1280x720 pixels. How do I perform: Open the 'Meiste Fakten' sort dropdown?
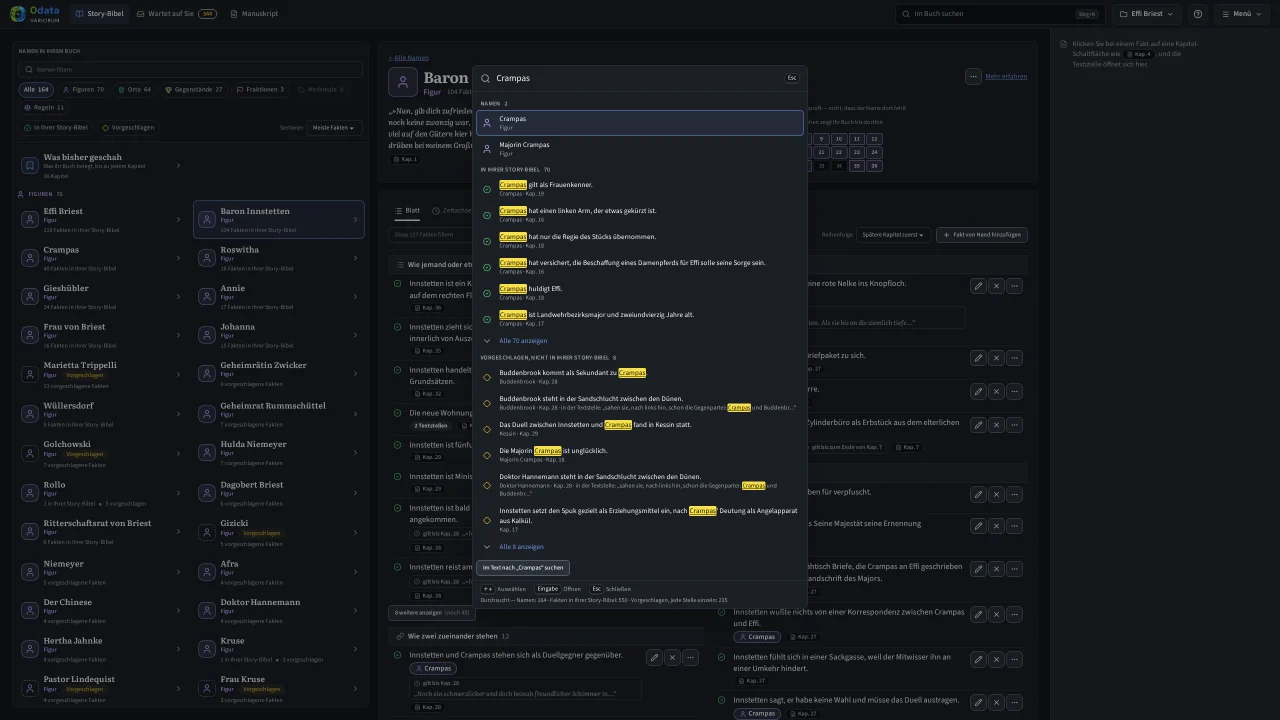pos(335,128)
